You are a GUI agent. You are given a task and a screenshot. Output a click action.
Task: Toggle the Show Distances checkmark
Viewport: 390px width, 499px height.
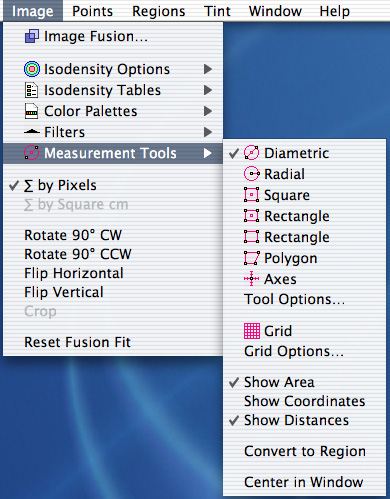(x=234, y=420)
